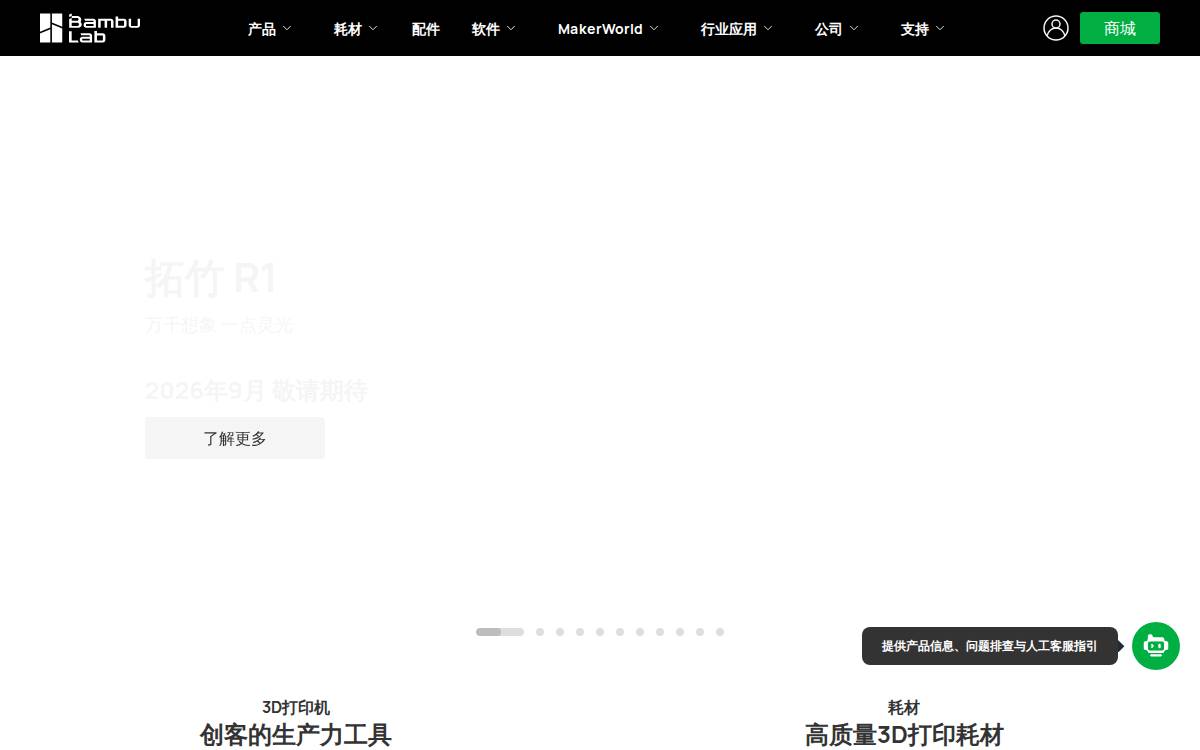Expand the 软件 menu chevron
The width and height of the screenshot is (1200, 750).
[511, 29]
